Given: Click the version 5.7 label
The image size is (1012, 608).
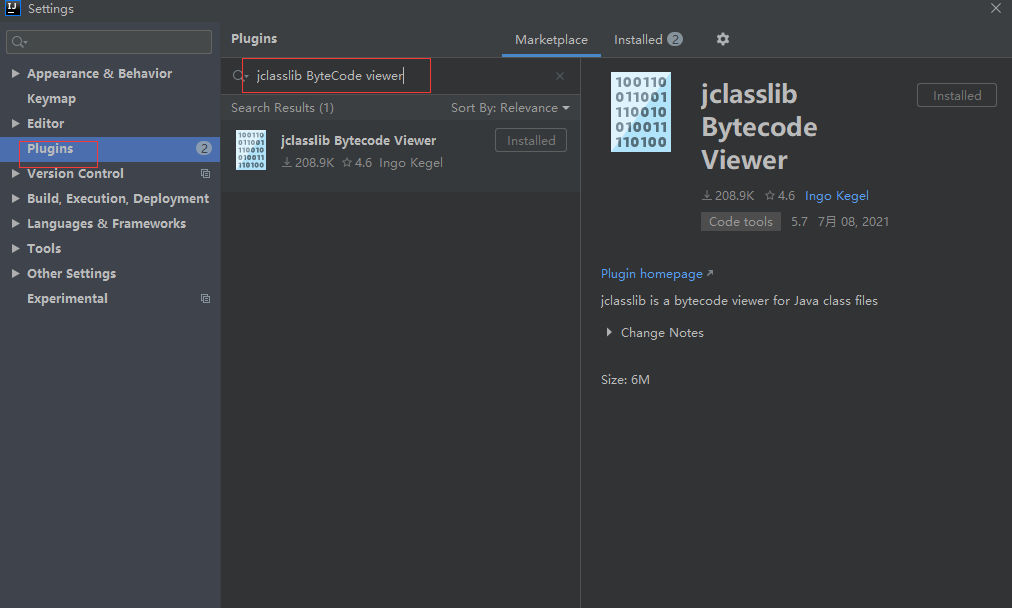Looking at the screenshot, I should [x=799, y=221].
